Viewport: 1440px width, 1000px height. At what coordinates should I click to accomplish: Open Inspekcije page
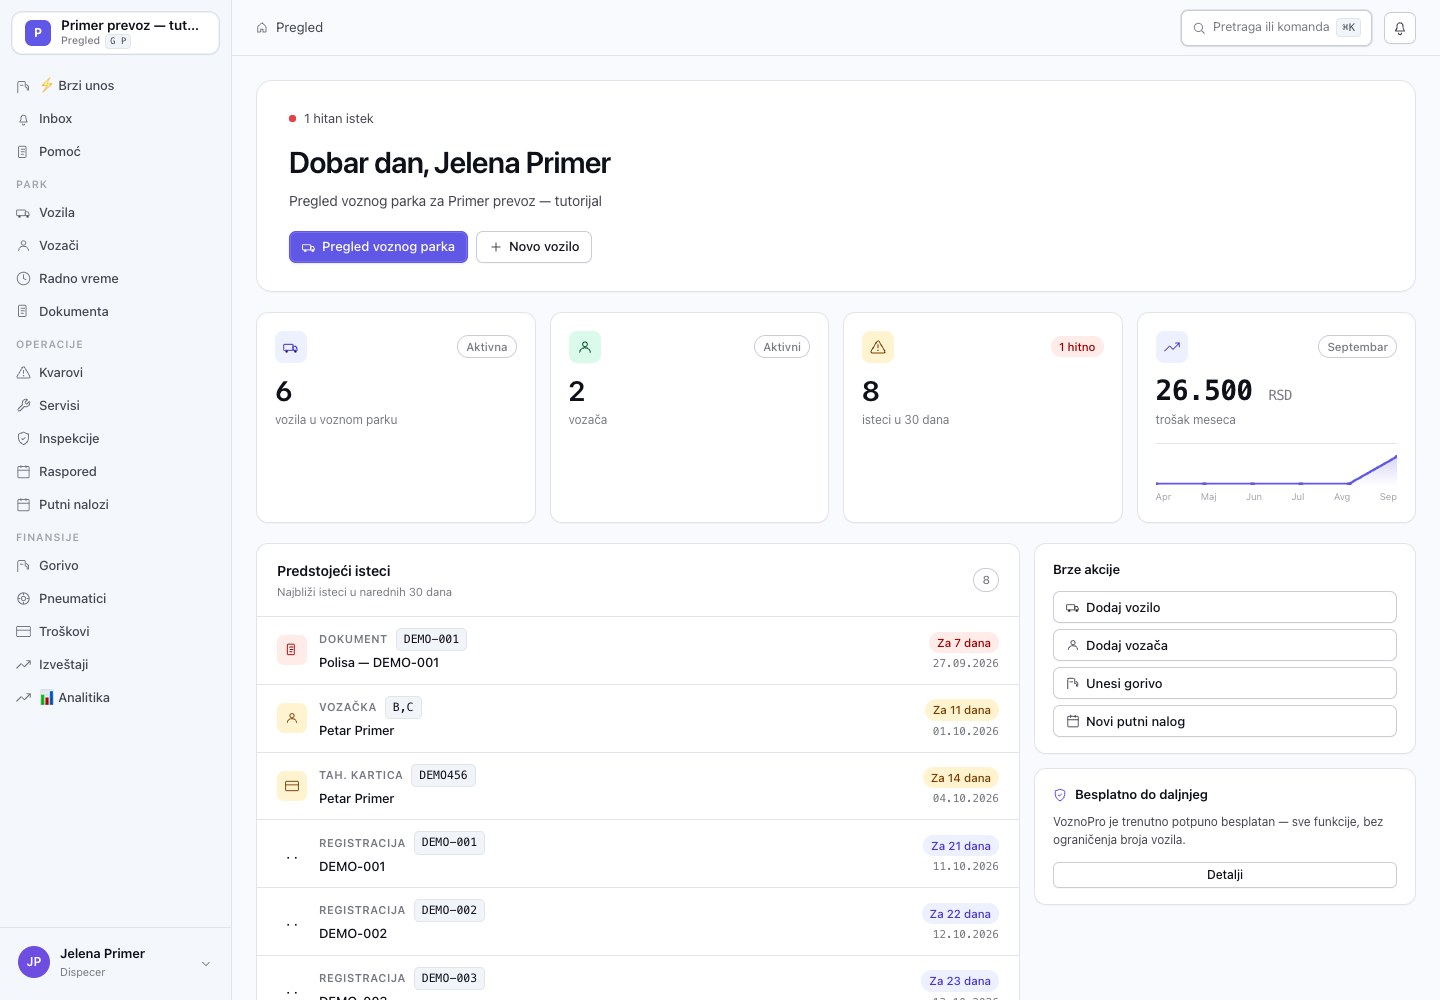[115, 439]
